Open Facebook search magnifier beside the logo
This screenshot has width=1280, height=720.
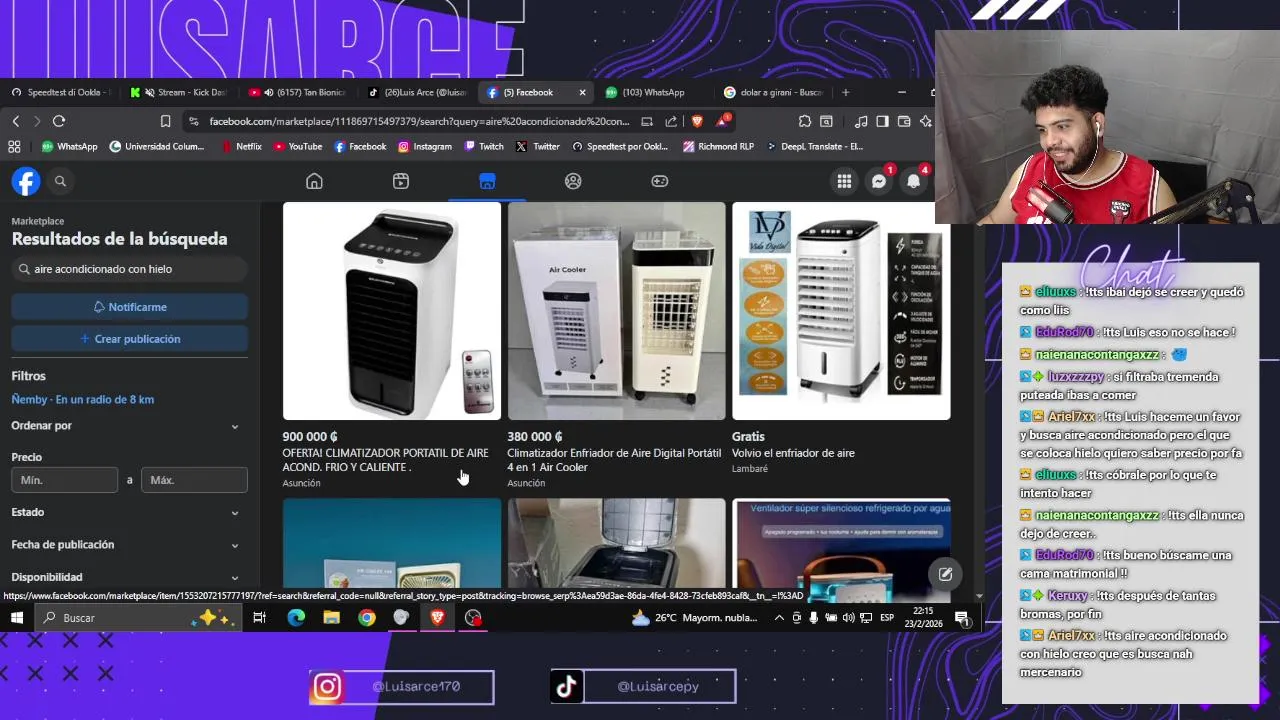60,181
